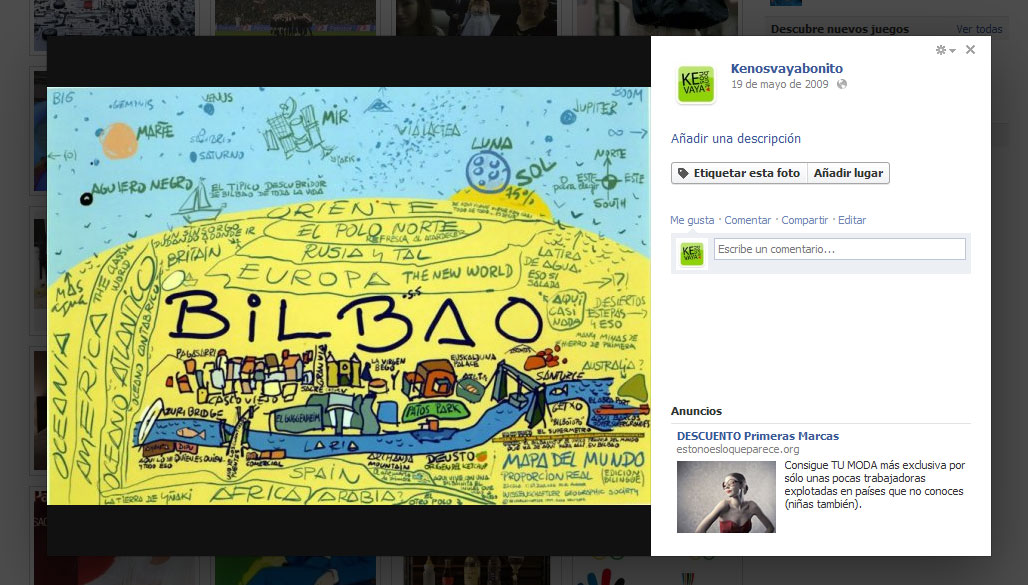This screenshot has height=585, width=1028.
Task: Click the Anuncios heading
Action: click(696, 411)
